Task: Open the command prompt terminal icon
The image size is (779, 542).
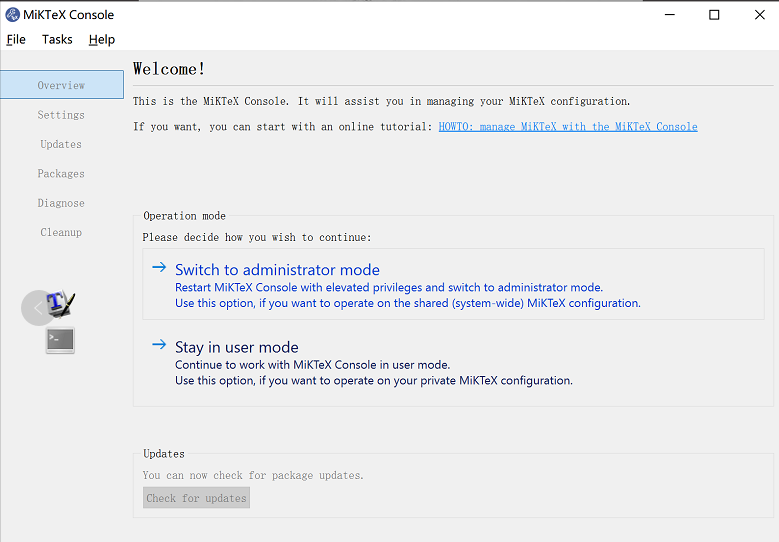Action: click(x=60, y=340)
